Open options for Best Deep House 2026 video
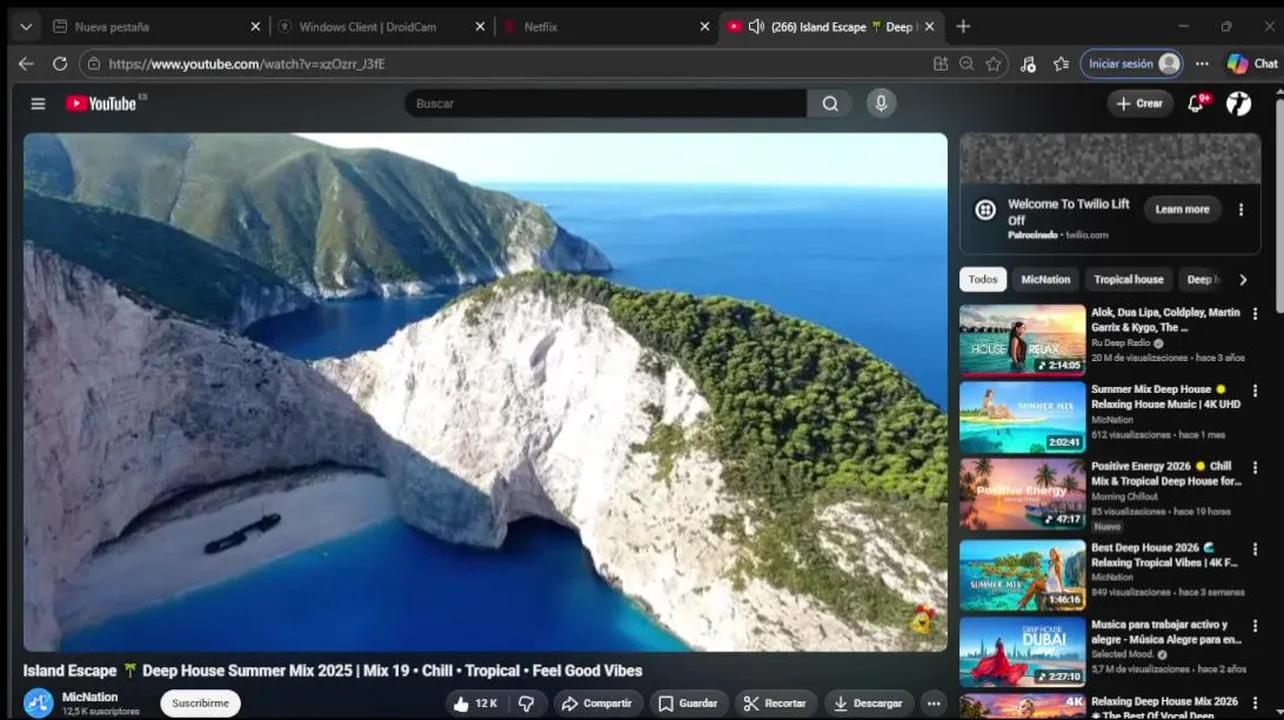Viewport: 1284px width, 720px height. coord(1255,549)
